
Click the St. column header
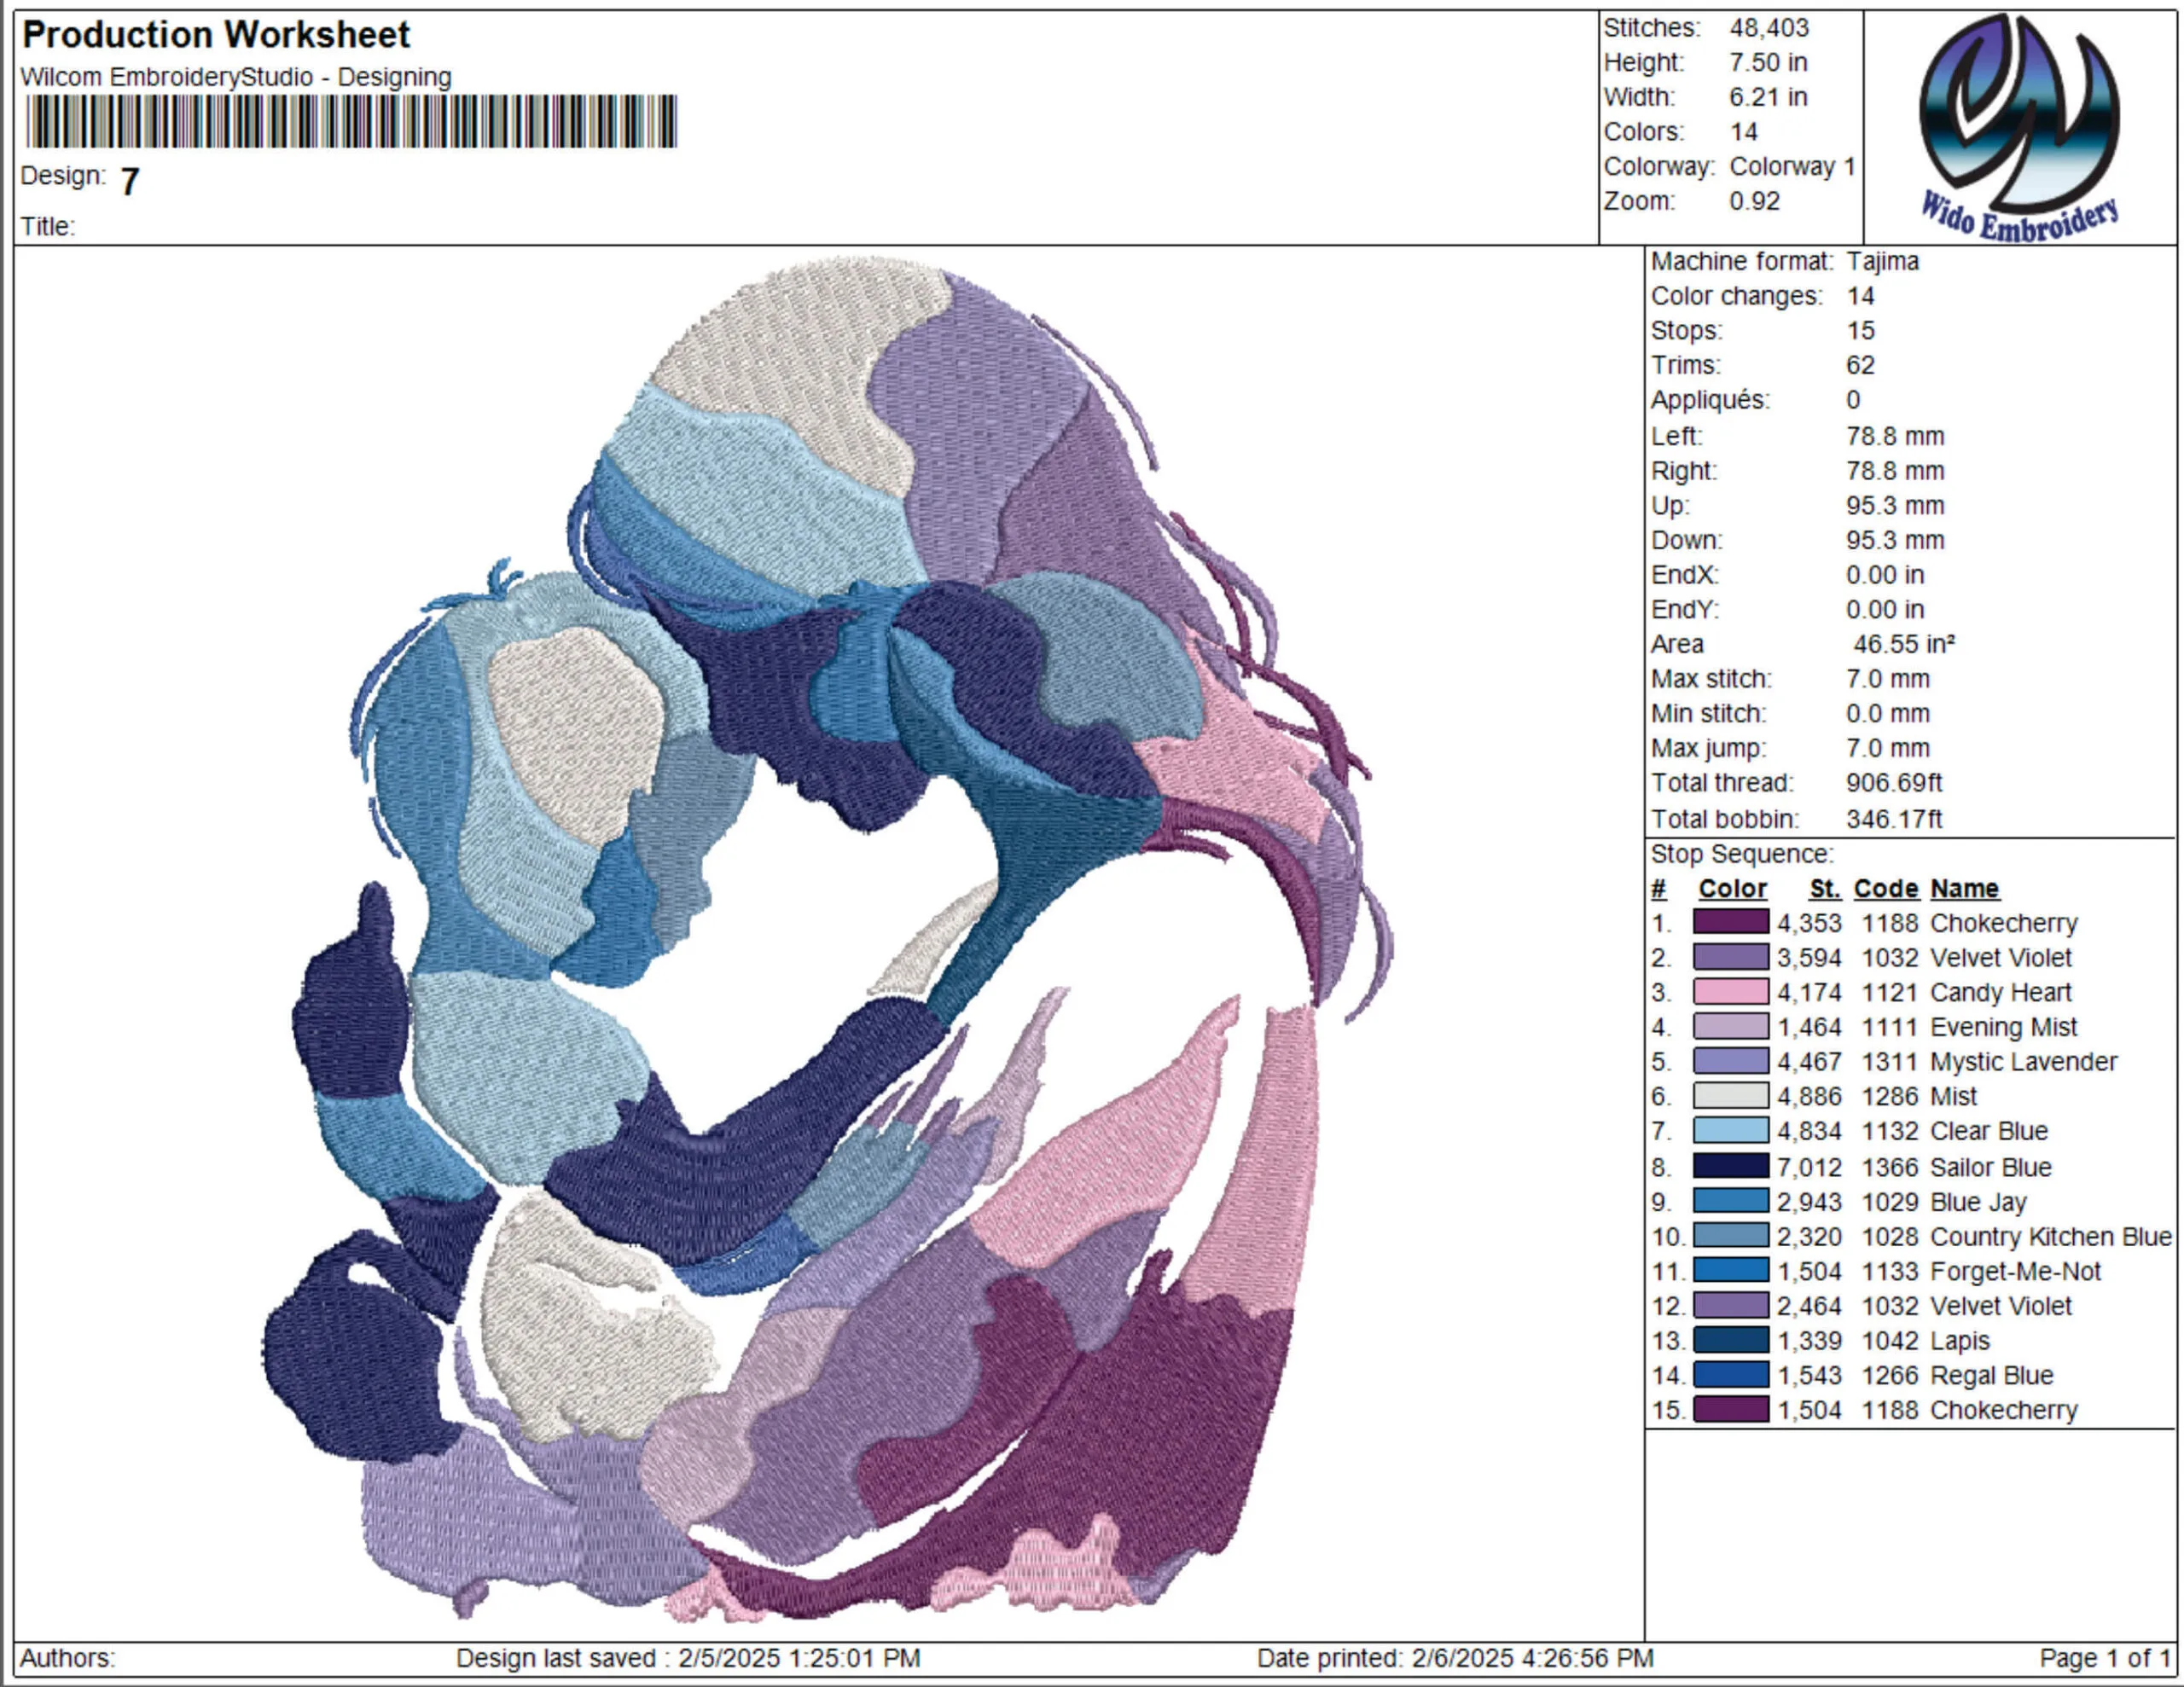(1825, 888)
